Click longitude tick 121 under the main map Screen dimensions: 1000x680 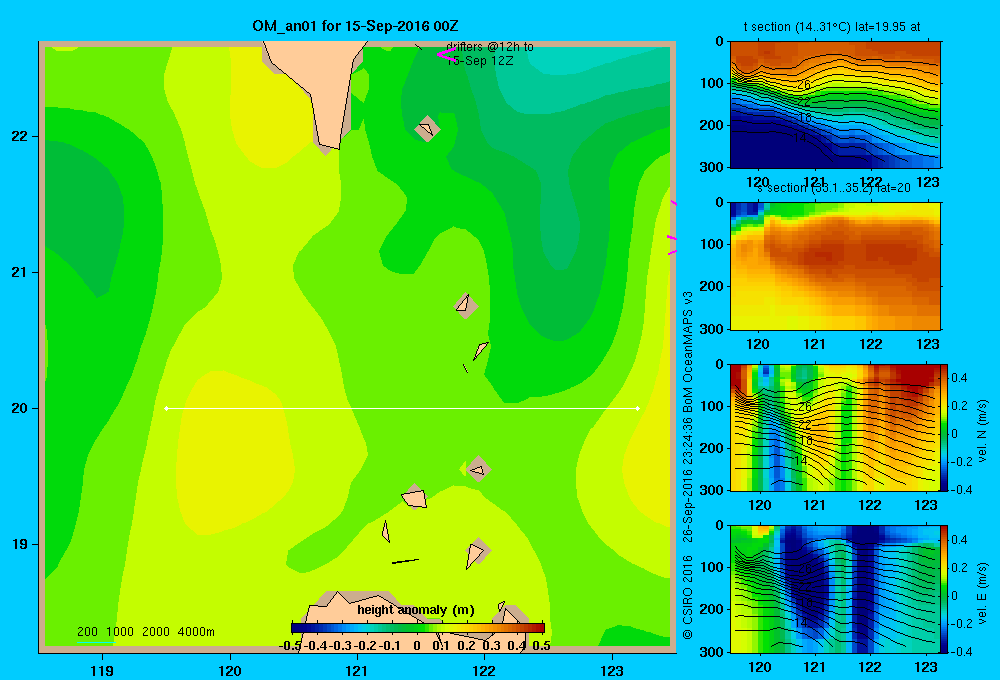pos(357,670)
